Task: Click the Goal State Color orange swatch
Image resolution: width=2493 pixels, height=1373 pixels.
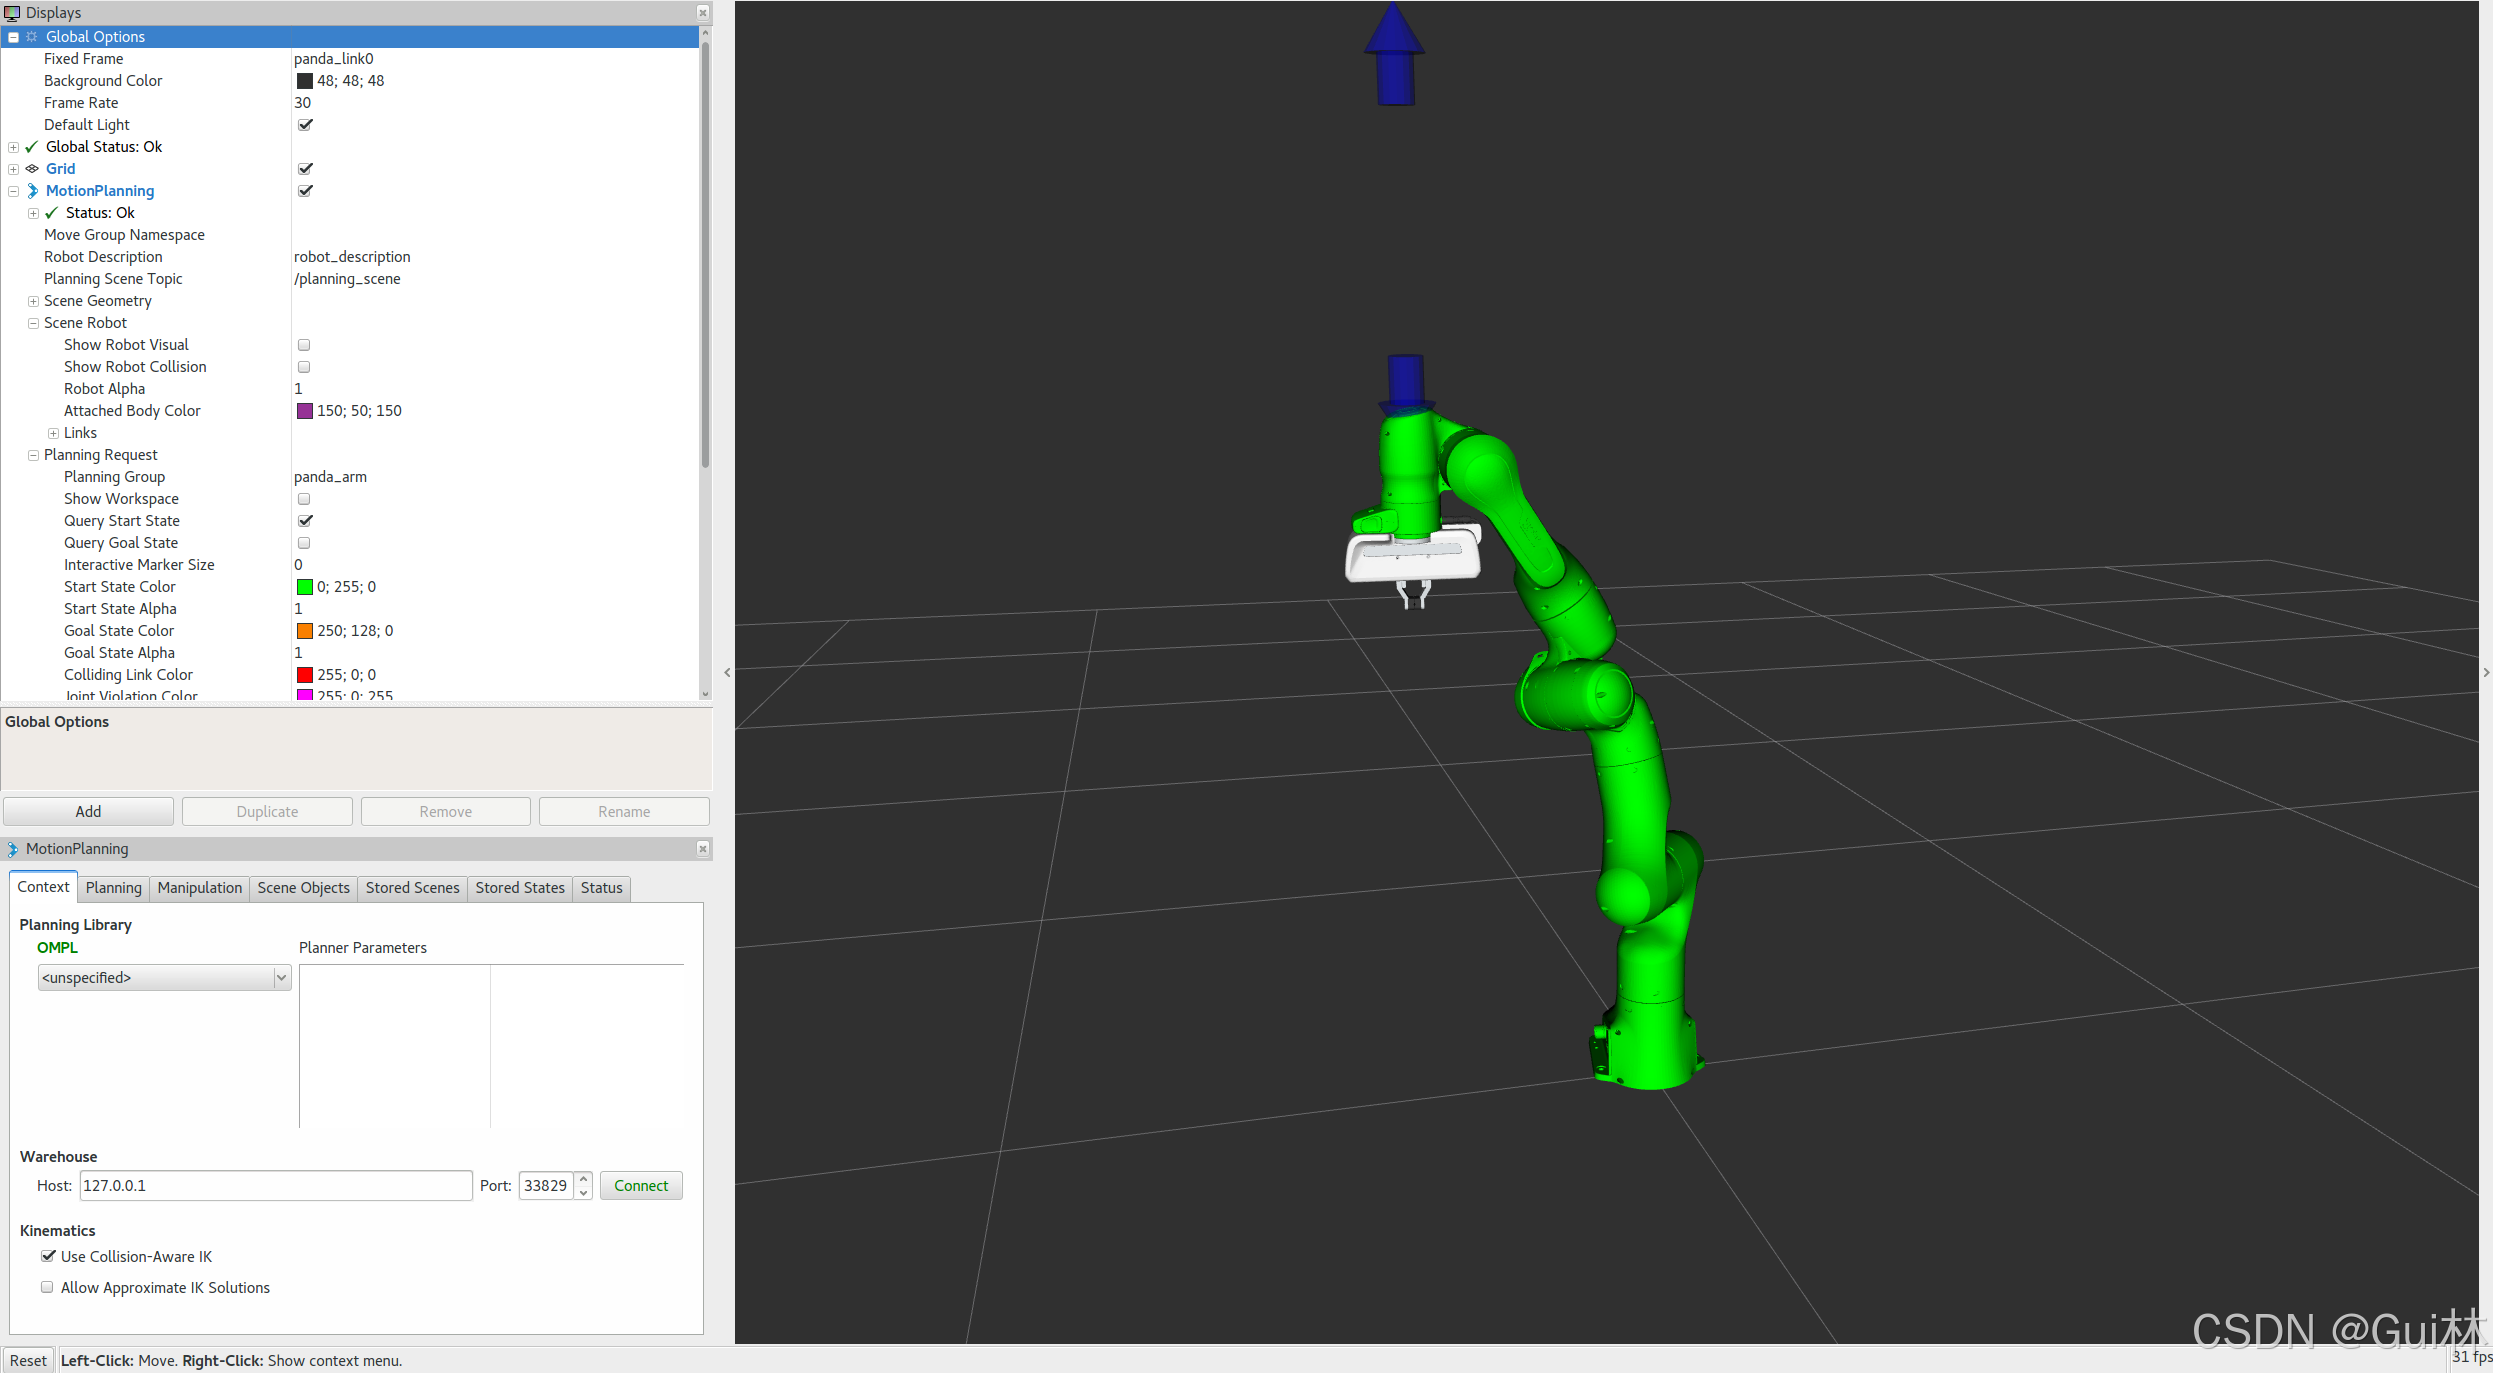Action: click(x=305, y=631)
